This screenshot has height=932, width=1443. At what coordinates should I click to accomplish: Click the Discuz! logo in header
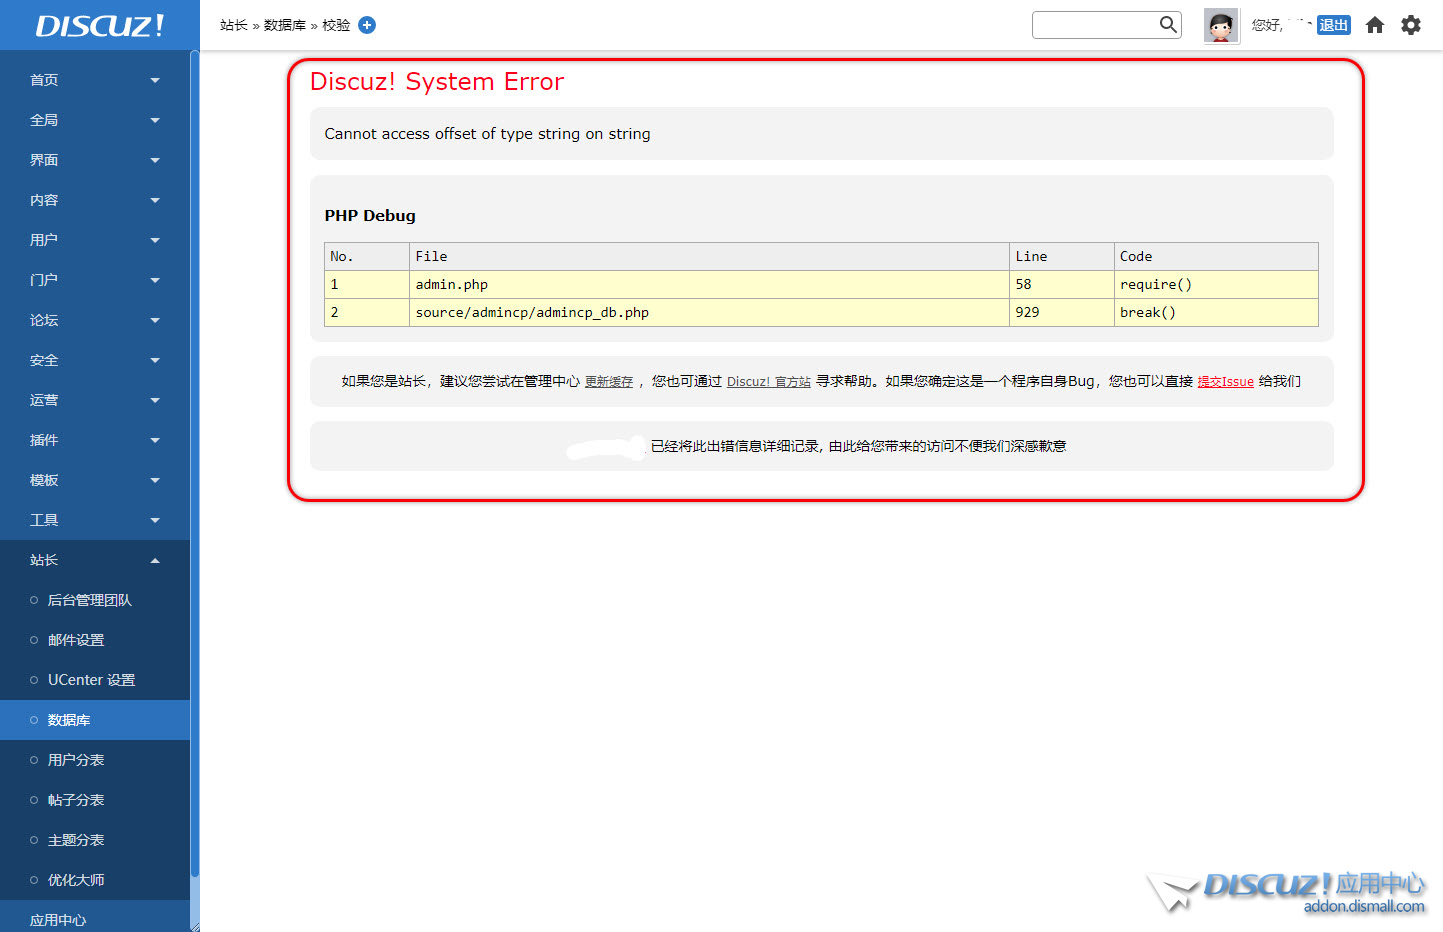(99, 25)
